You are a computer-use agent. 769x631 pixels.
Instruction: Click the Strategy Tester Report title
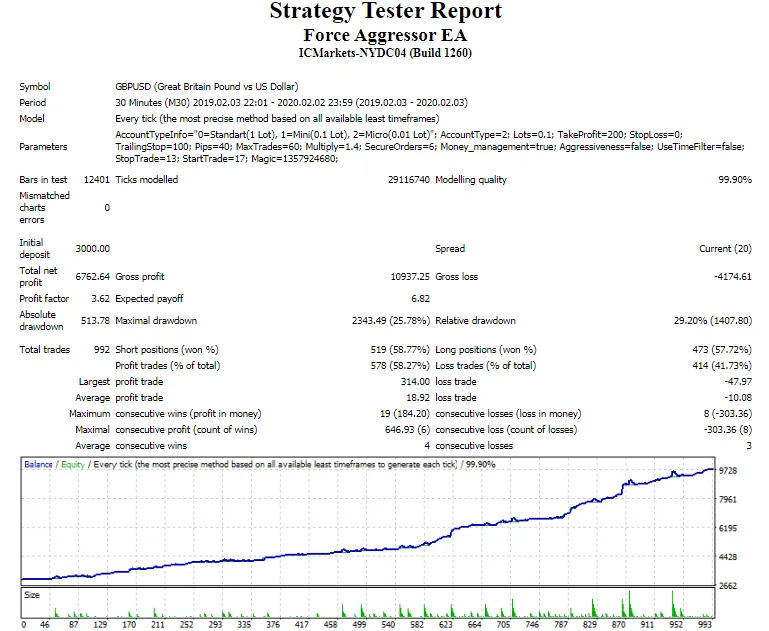385,12
